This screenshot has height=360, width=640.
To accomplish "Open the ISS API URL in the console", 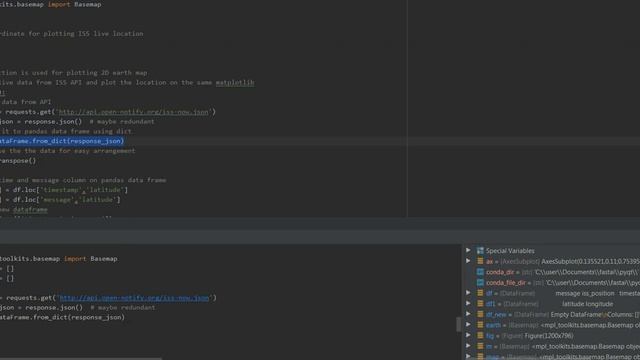I will tap(134, 298).
